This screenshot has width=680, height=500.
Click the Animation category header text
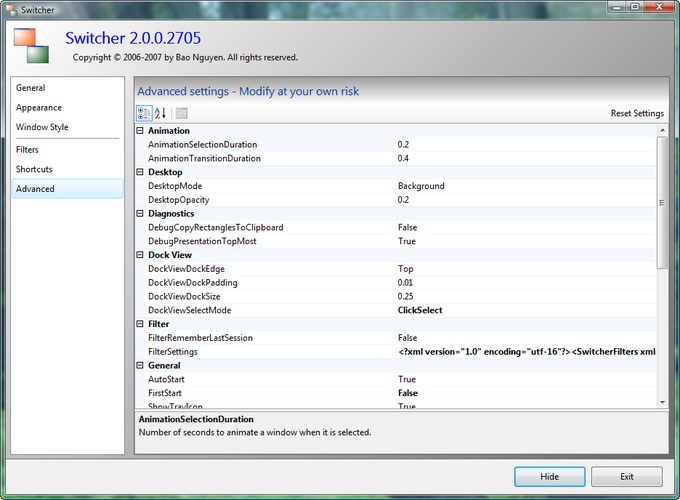point(169,131)
